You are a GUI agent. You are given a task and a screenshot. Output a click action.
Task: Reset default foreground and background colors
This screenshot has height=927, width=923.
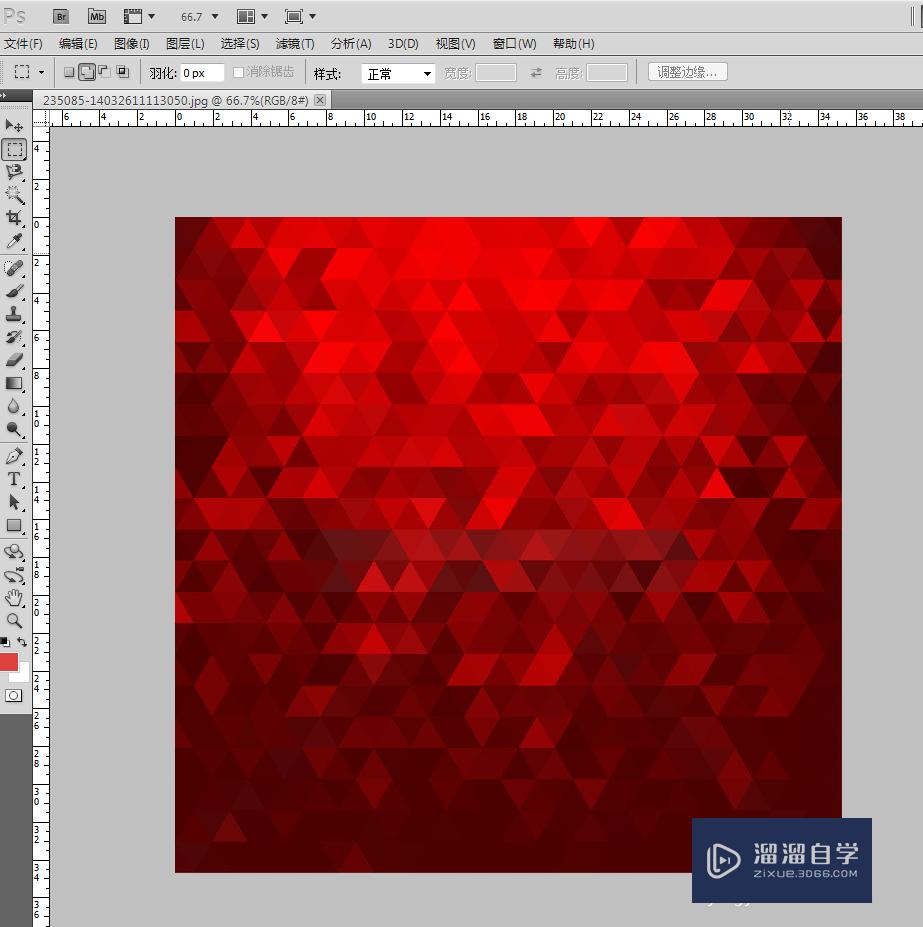point(5,642)
